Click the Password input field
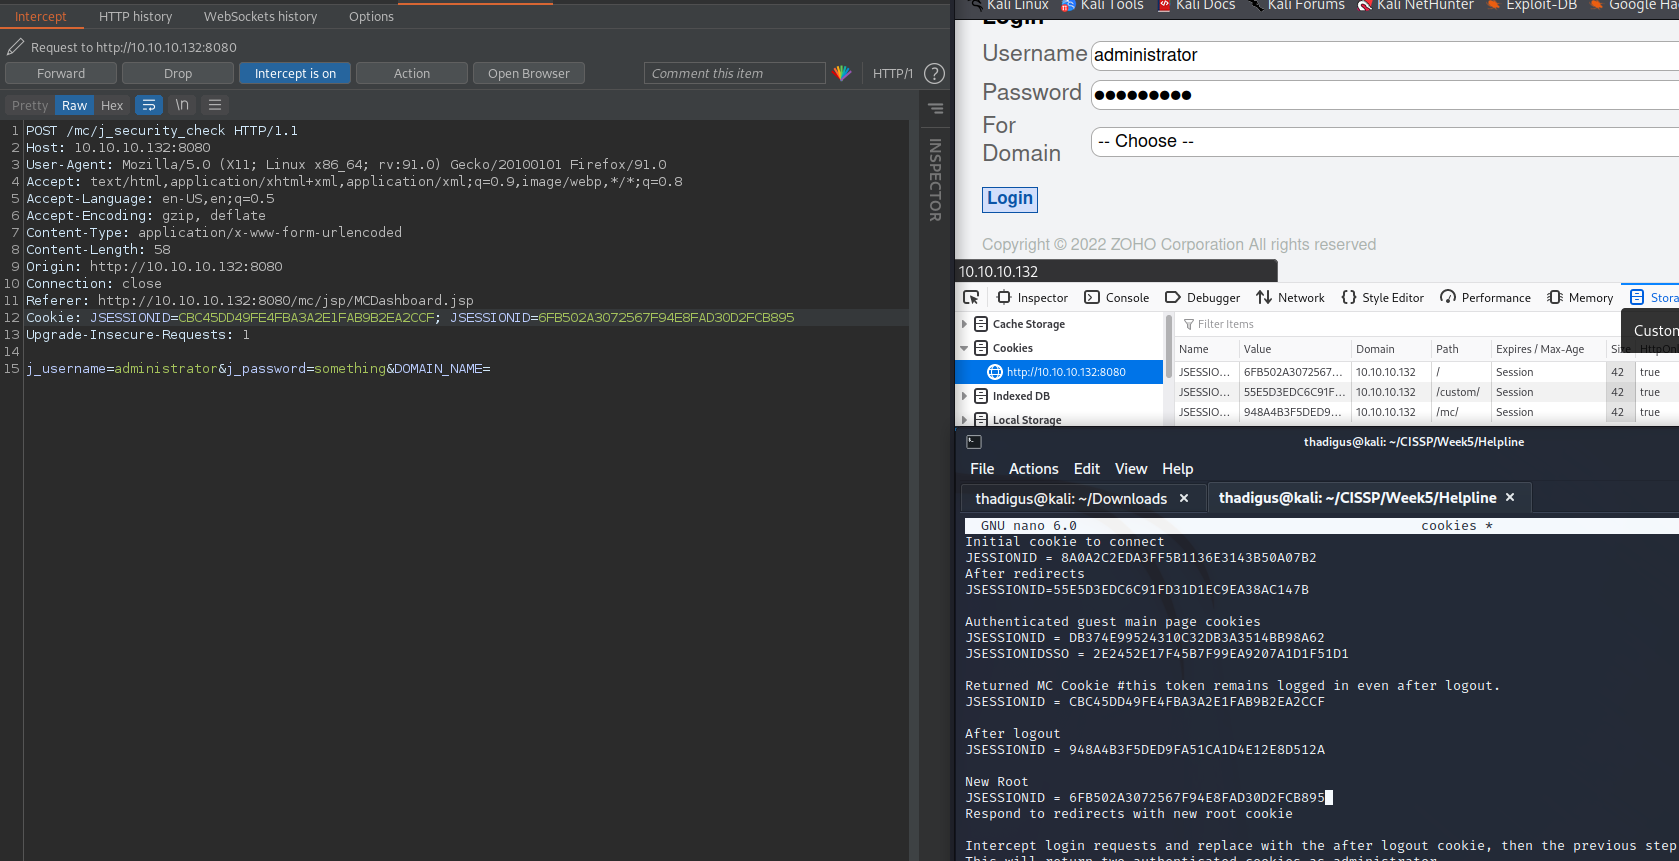The image size is (1679, 861). 1385,95
